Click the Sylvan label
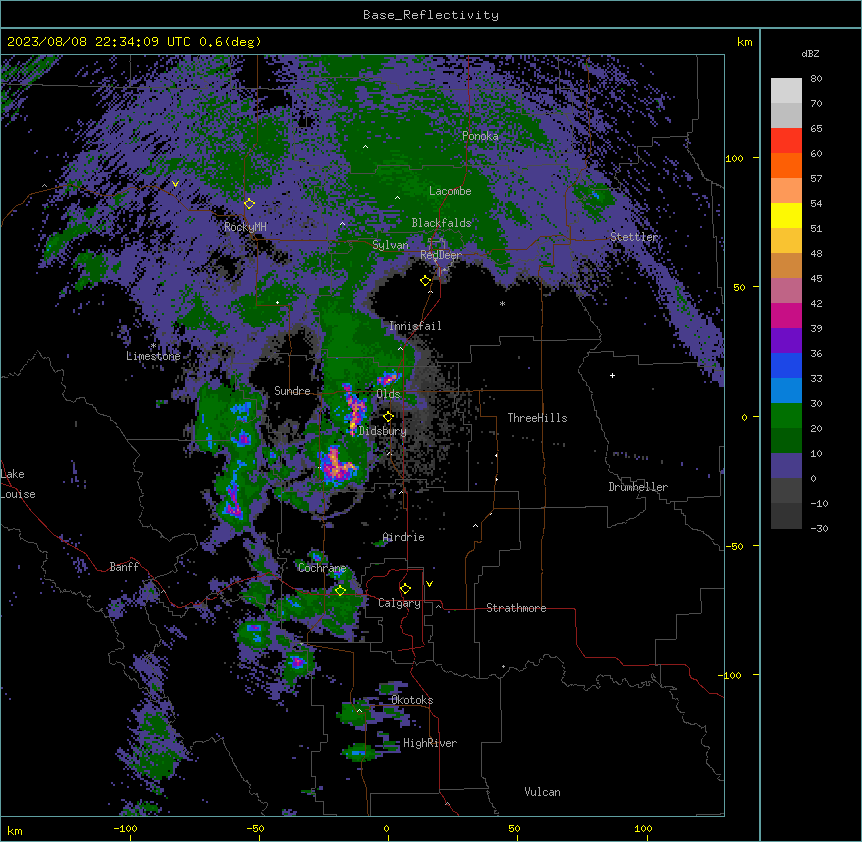This screenshot has height=842, width=862. pos(390,245)
